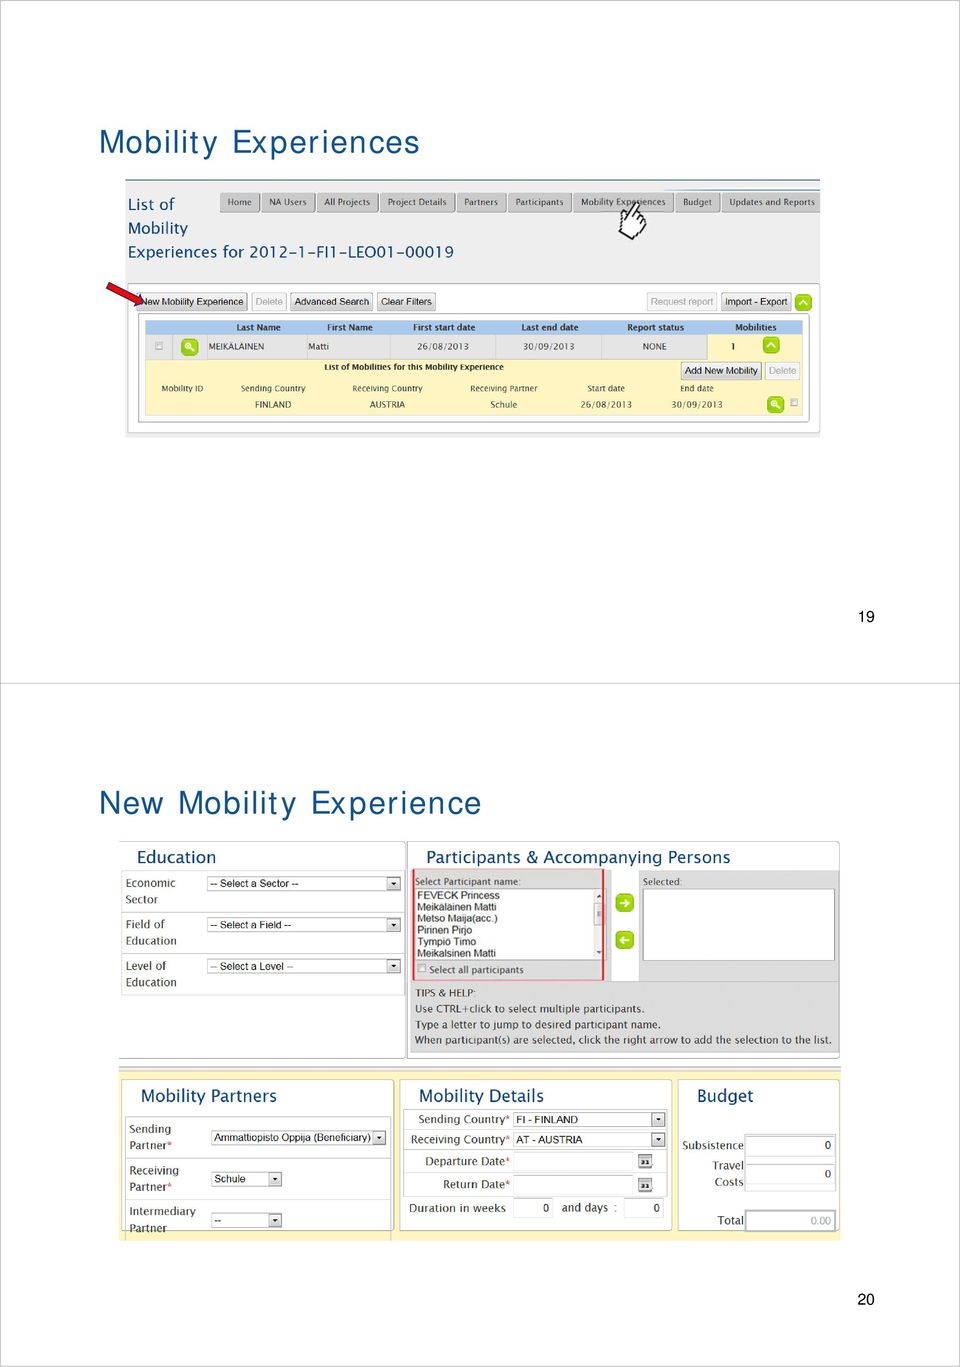Click Delete next to New Mobility Experience
This screenshot has width=960, height=1367.
point(269,302)
